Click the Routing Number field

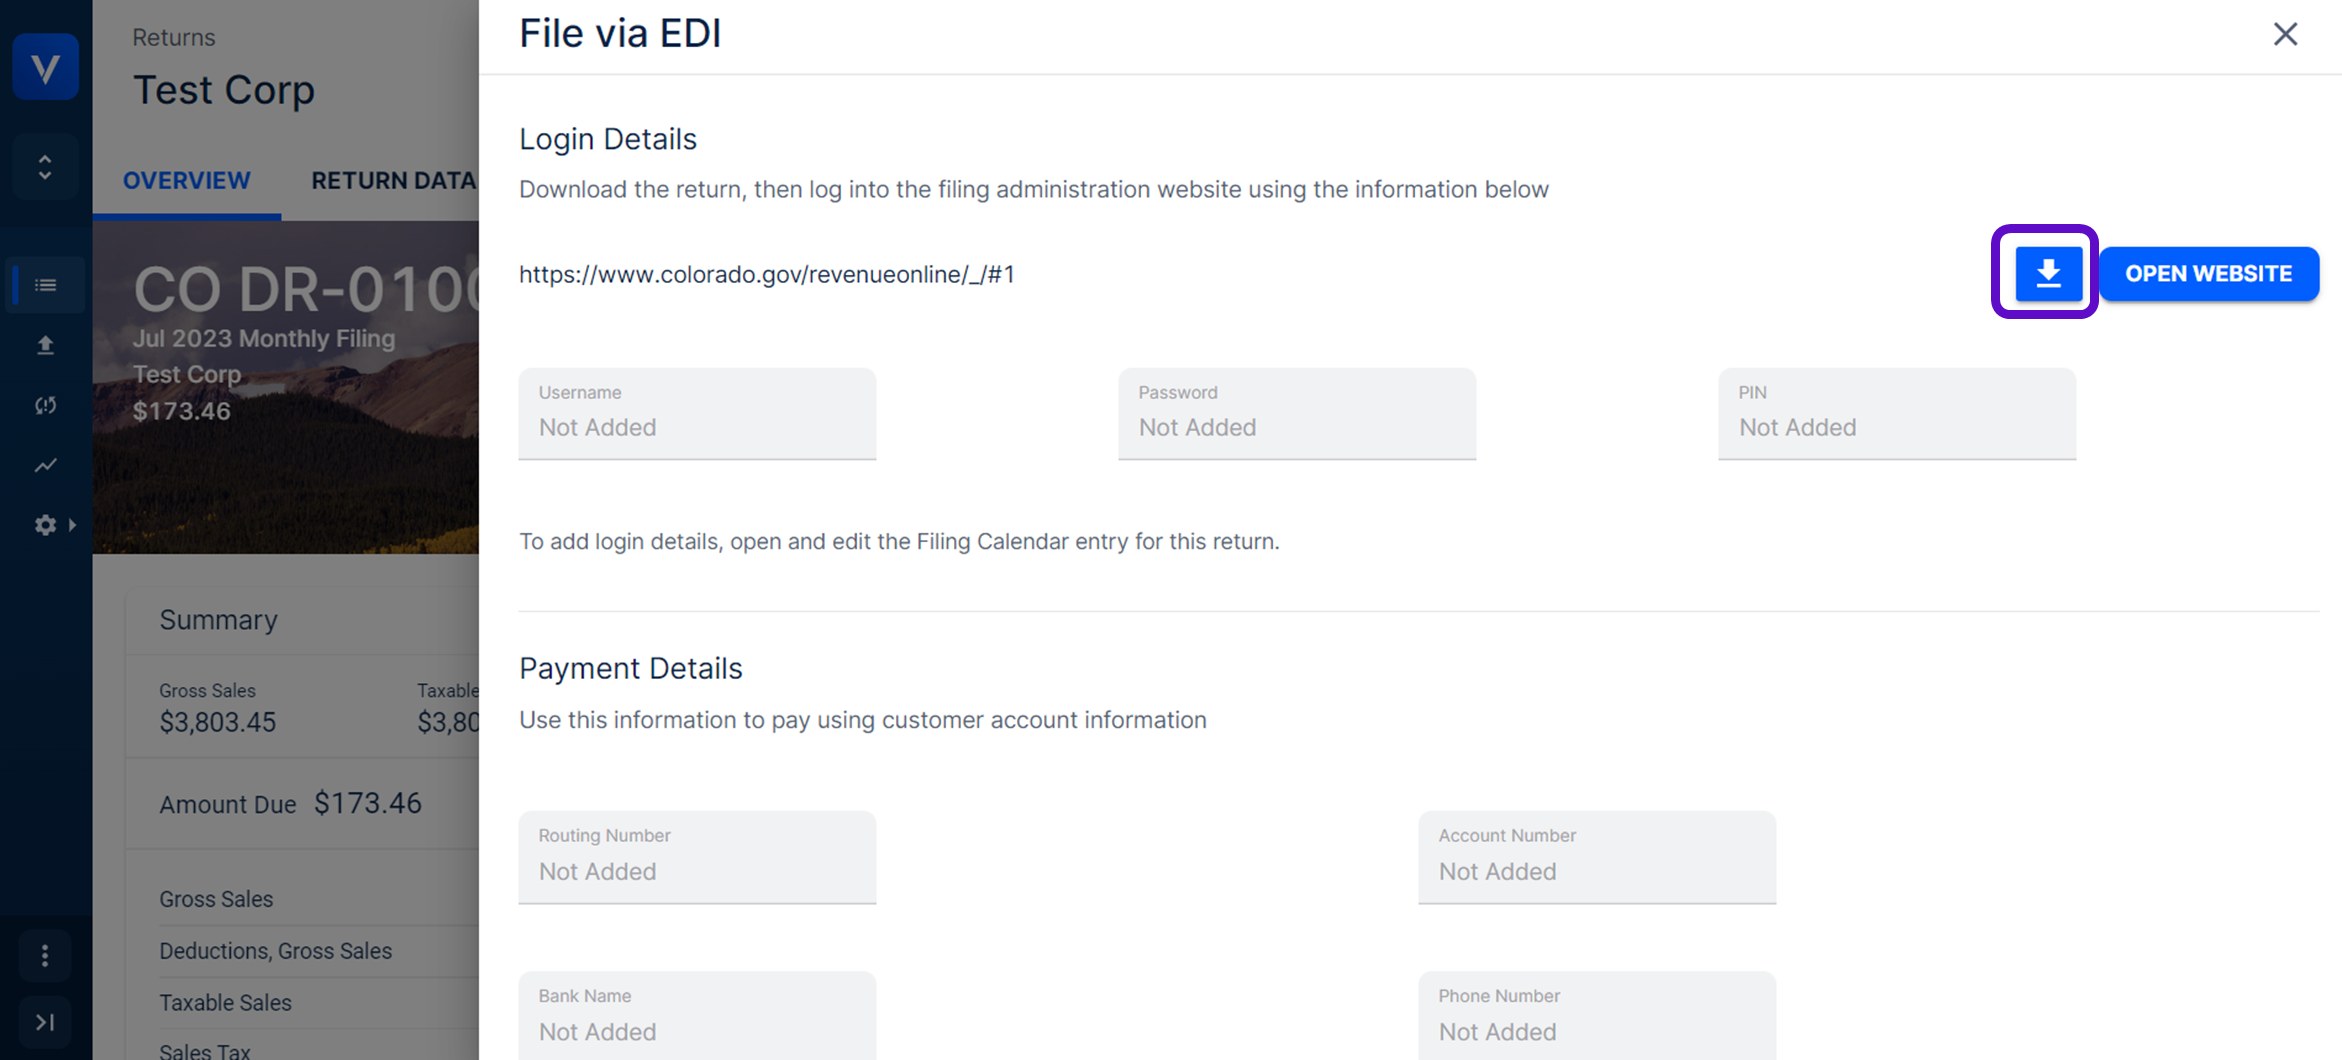697,857
